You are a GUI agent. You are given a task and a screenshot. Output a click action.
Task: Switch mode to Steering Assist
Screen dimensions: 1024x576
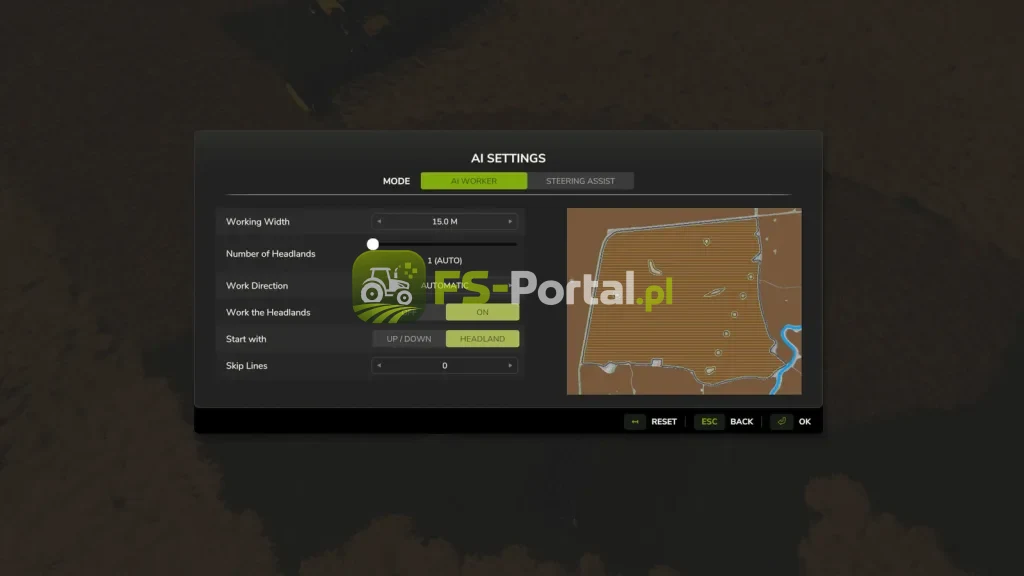(581, 181)
